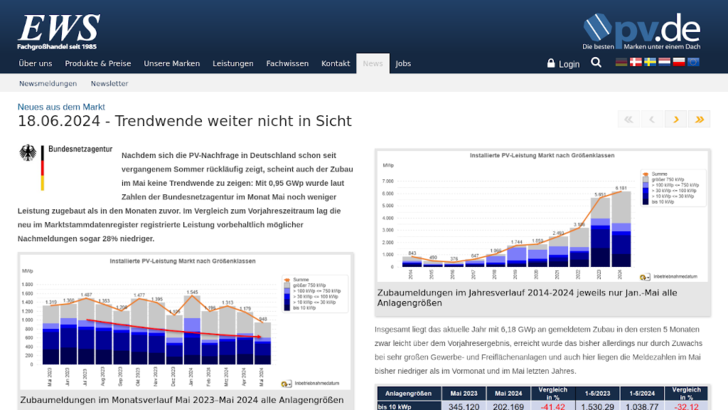Jump to last news article double arrow
The image size is (728, 410).
pos(699,119)
